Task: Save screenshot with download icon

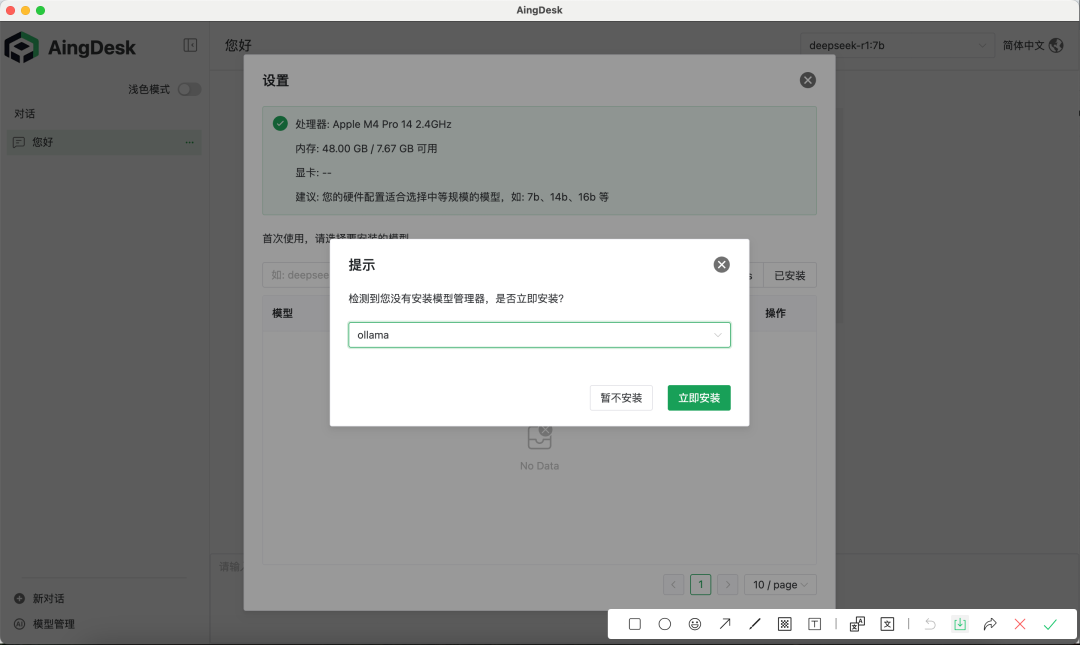Action: 960,624
